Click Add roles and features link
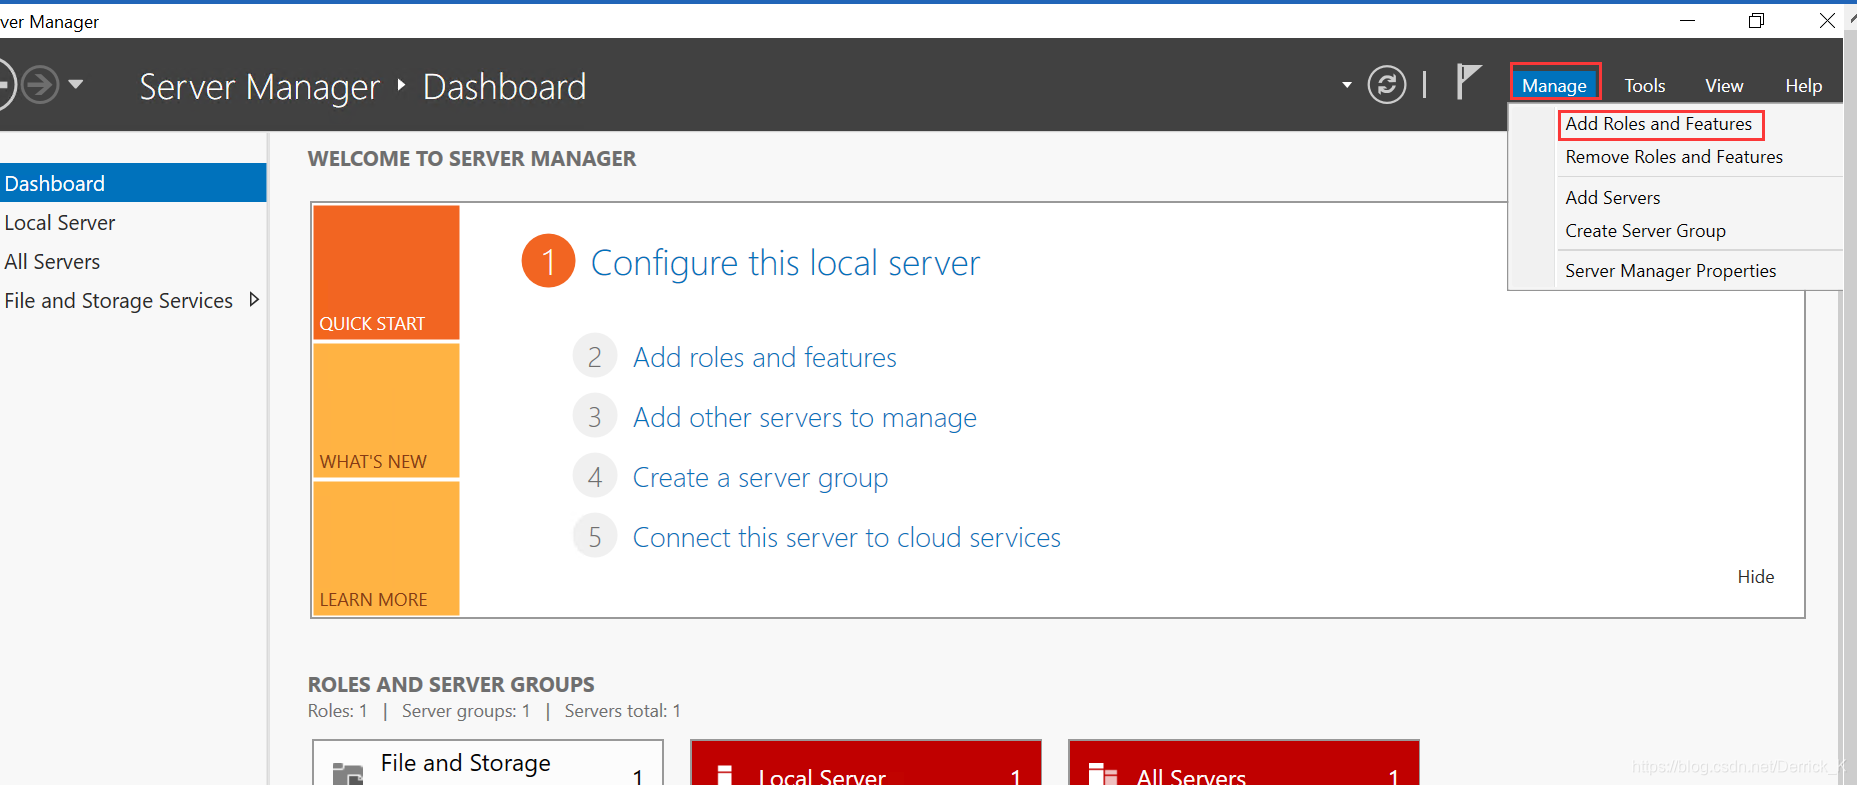The image size is (1857, 785). pos(765,357)
